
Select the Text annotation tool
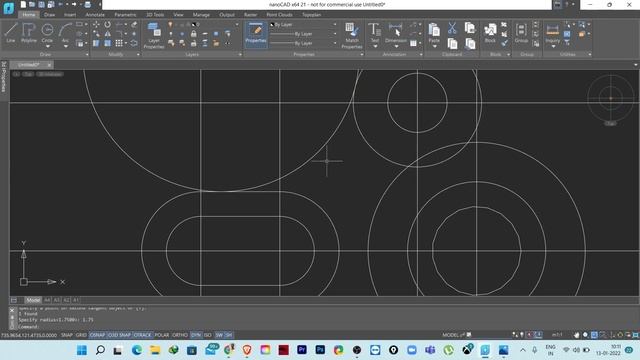coord(375,33)
